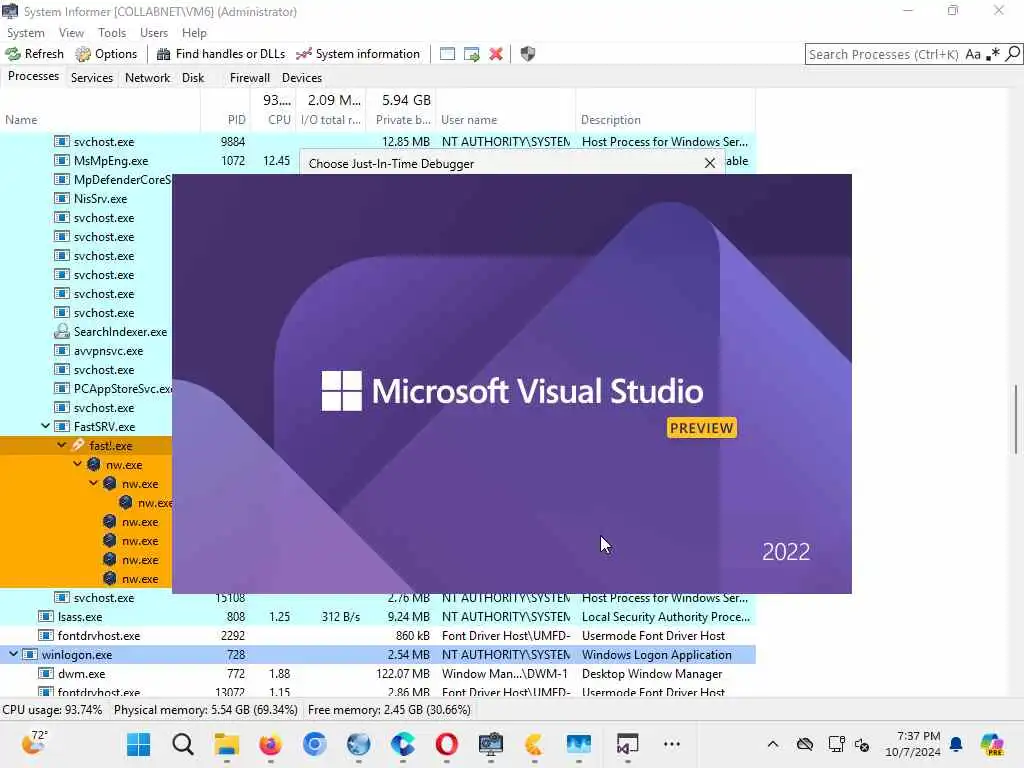Focus the Search Processes input field

pyautogui.click(x=884, y=54)
